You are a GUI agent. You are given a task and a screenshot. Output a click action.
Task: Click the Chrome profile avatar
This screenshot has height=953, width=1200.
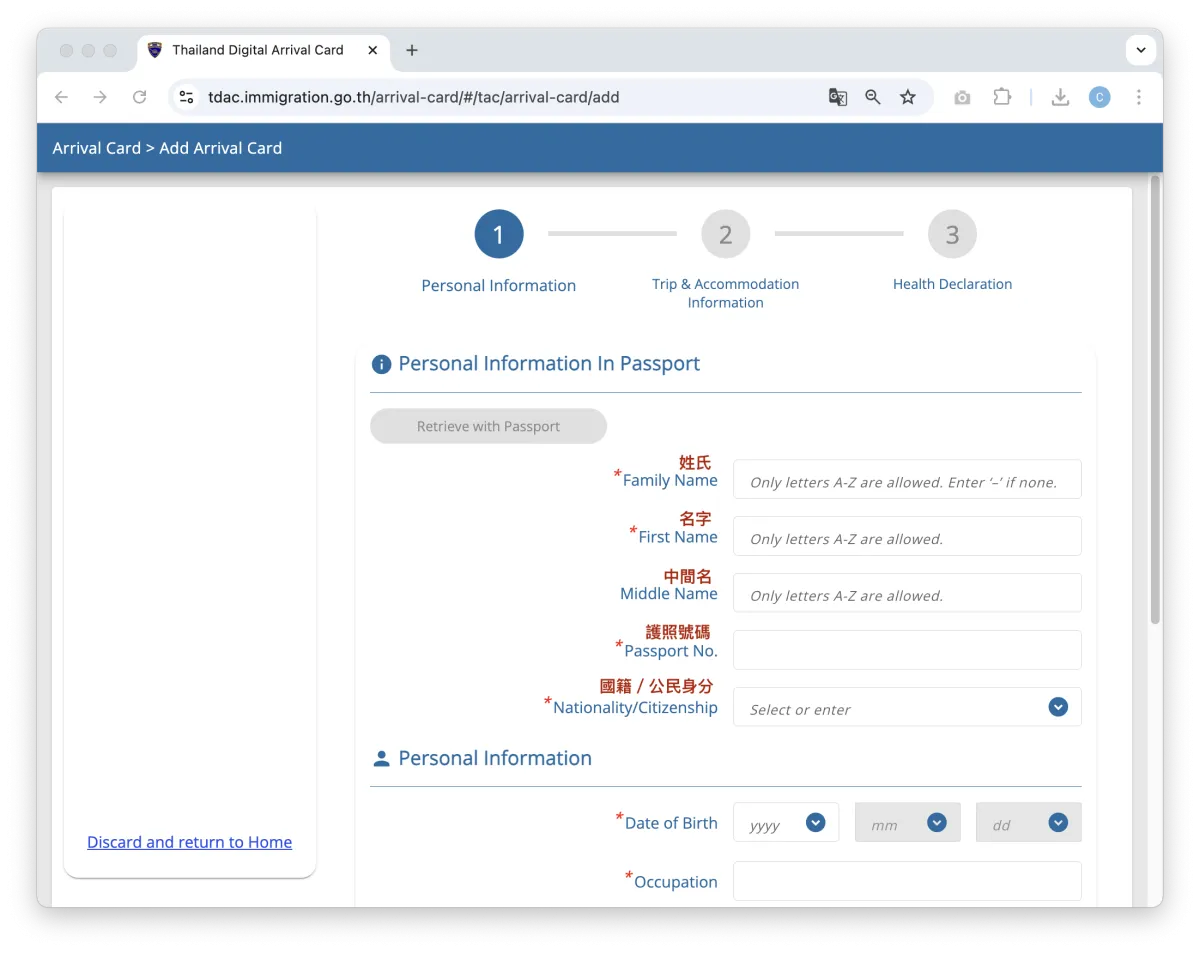pos(1099,97)
